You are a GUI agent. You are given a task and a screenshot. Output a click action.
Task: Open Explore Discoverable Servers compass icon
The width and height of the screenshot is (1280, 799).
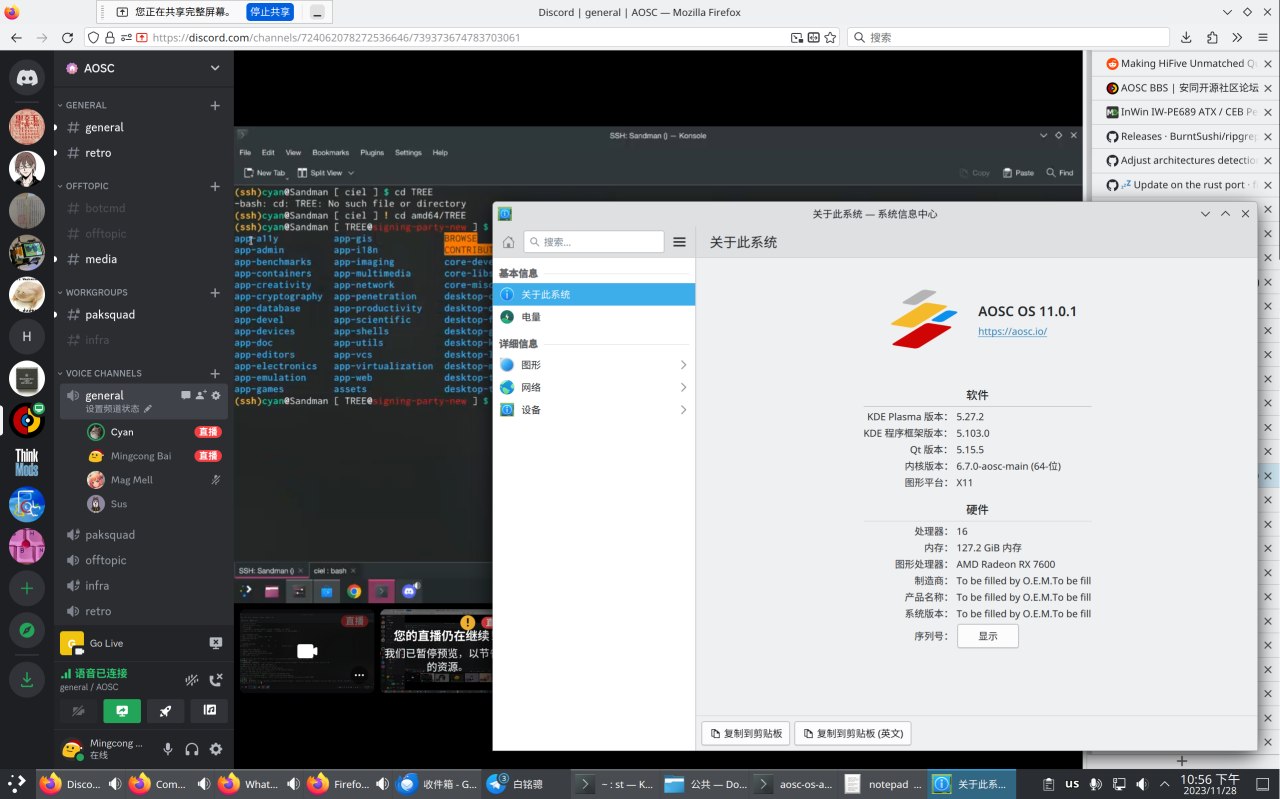click(x=27, y=631)
